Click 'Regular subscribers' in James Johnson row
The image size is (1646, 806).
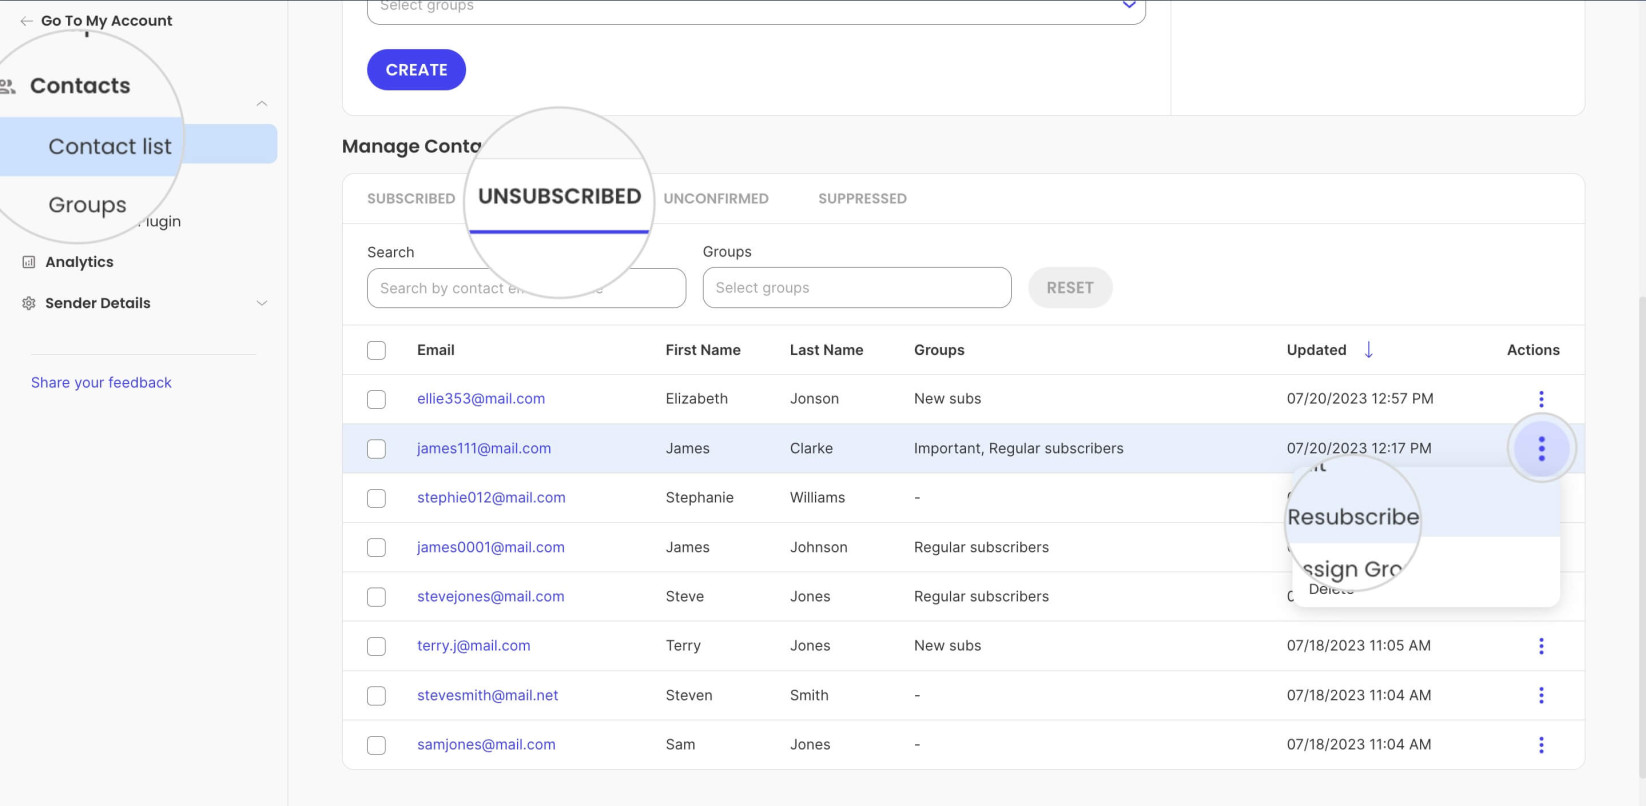tap(982, 547)
